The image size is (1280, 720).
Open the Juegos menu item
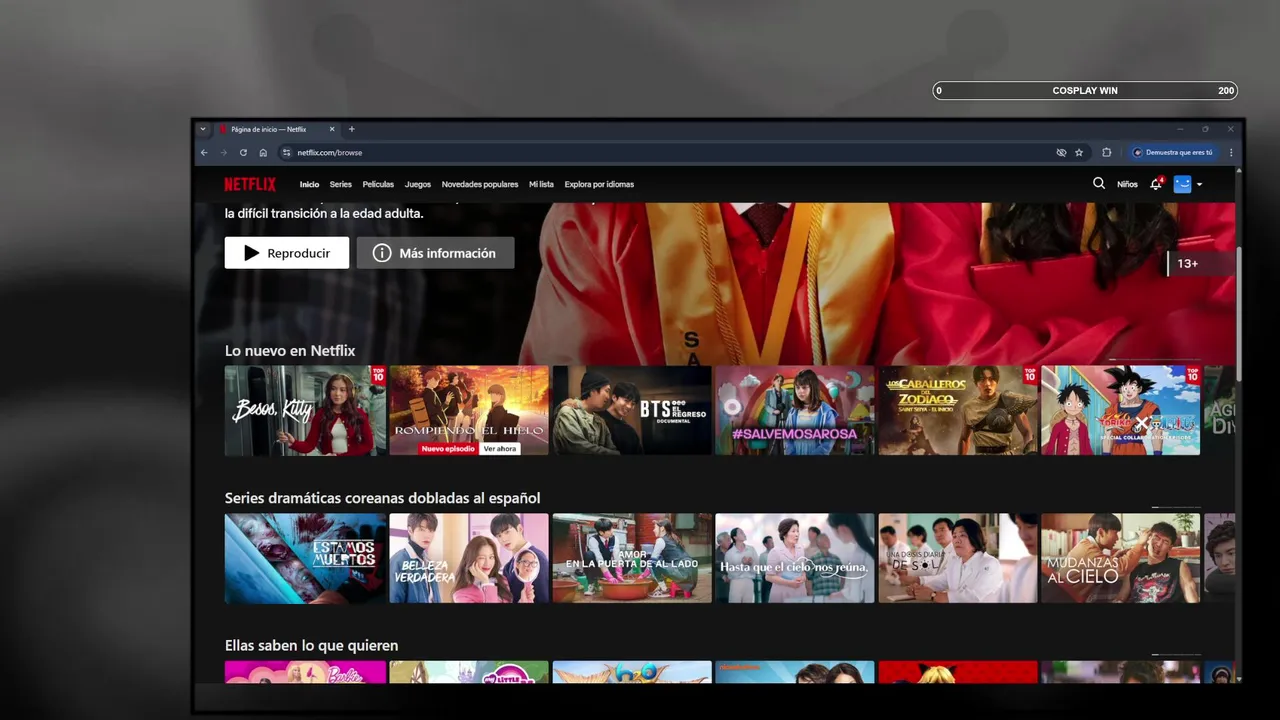tap(418, 184)
